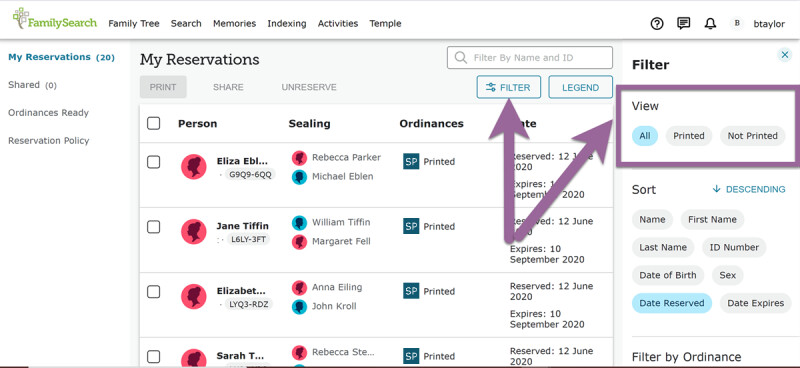This screenshot has width=800, height=368.
Task: Open the Reservation Policy link
Action: coord(48,141)
